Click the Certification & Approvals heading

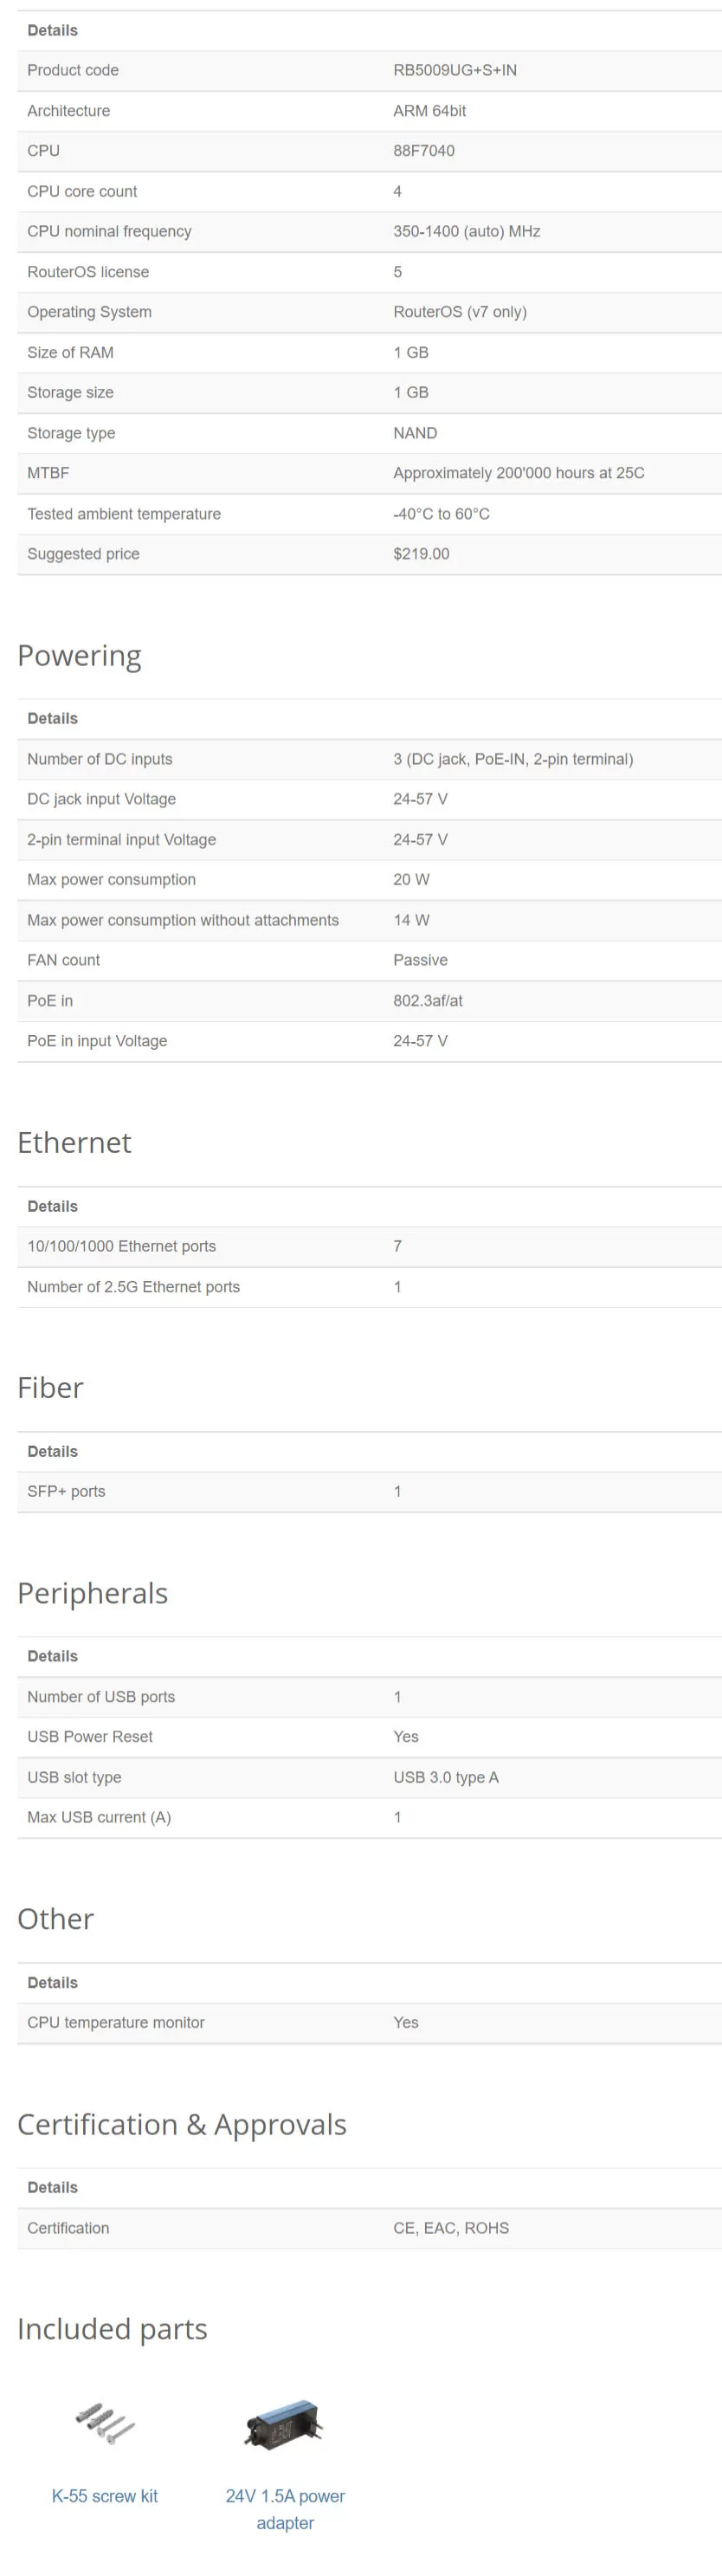pos(182,2124)
